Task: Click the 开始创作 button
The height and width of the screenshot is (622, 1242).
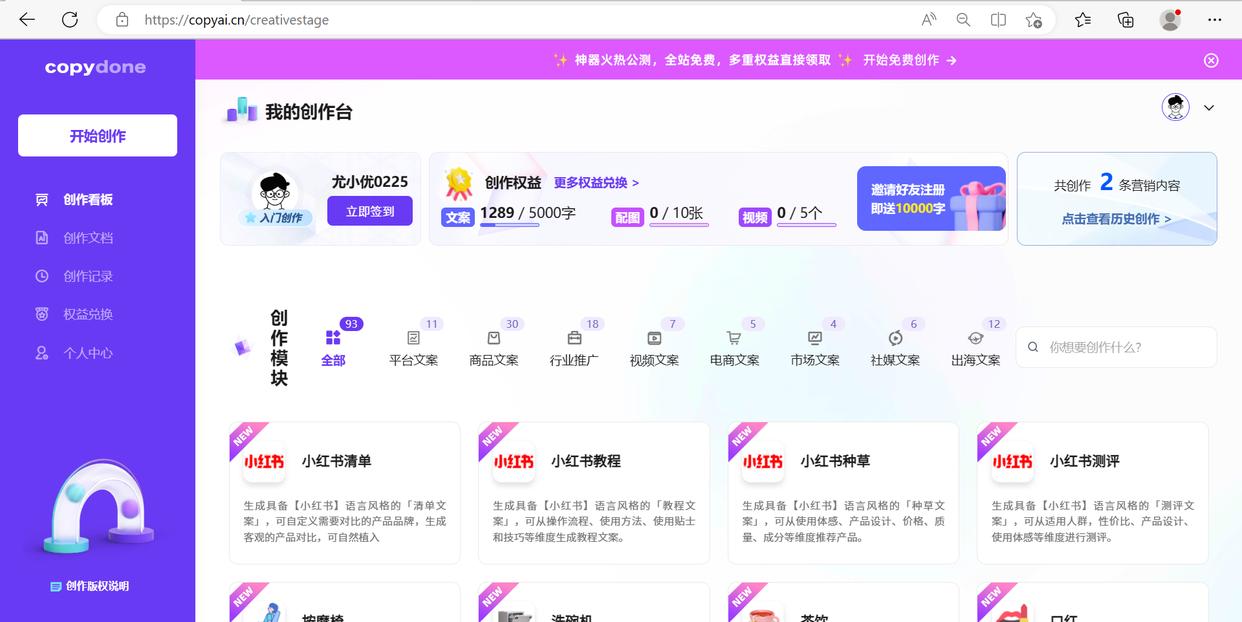Action: click(97, 135)
